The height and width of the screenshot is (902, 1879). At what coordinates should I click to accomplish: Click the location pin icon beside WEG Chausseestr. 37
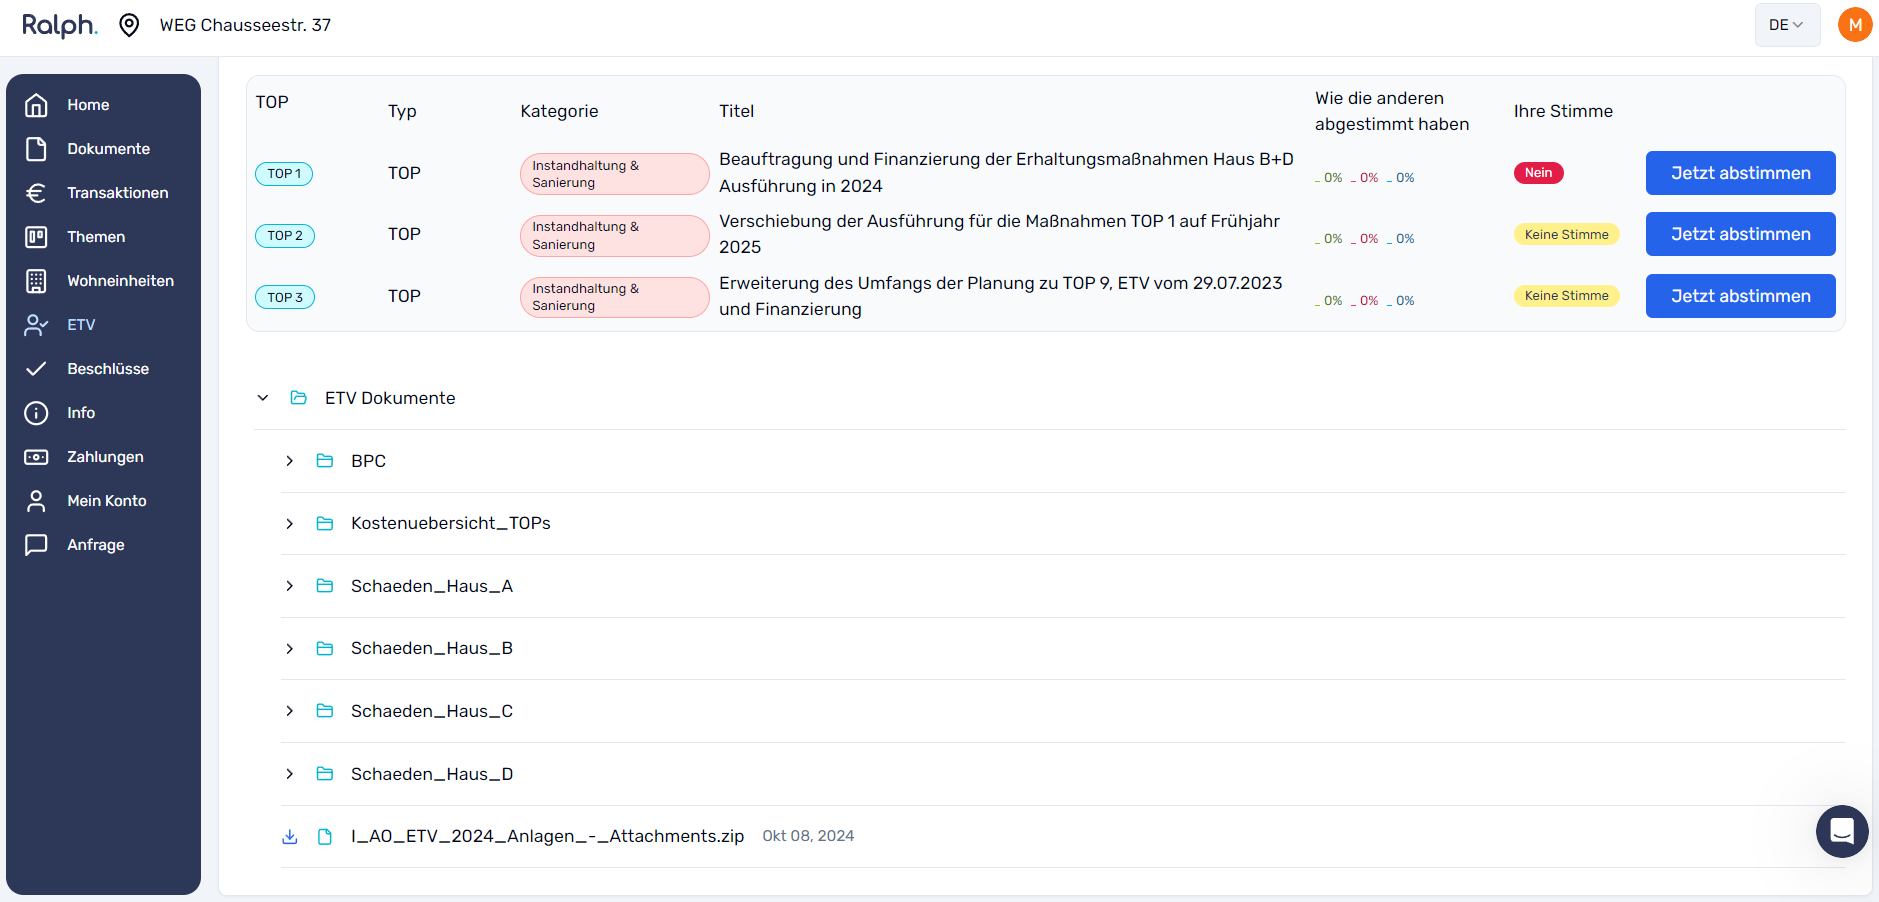(x=129, y=25)
